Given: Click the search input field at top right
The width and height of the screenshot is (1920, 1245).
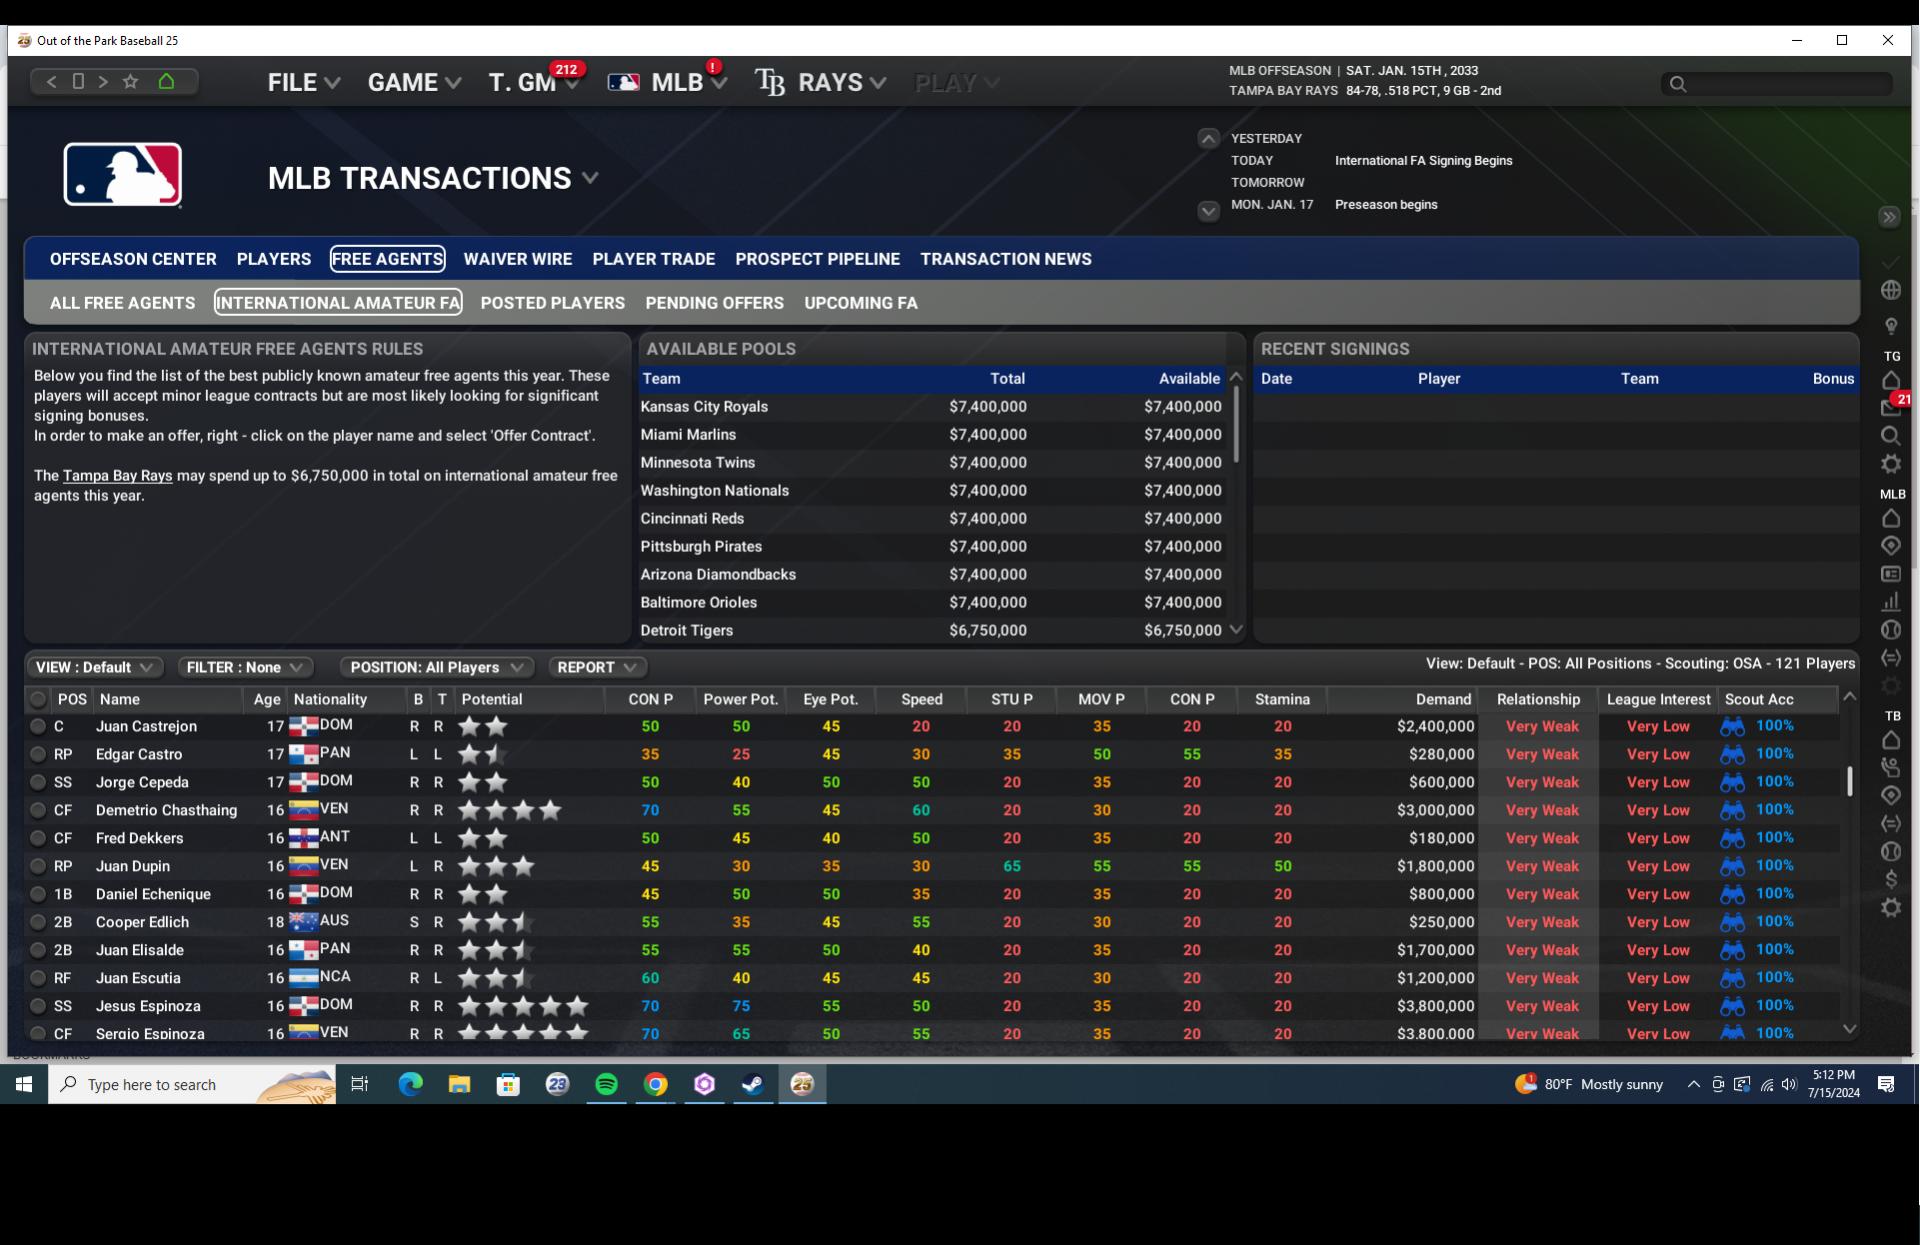Looking at the screenshot, I should click(1786, 84).
